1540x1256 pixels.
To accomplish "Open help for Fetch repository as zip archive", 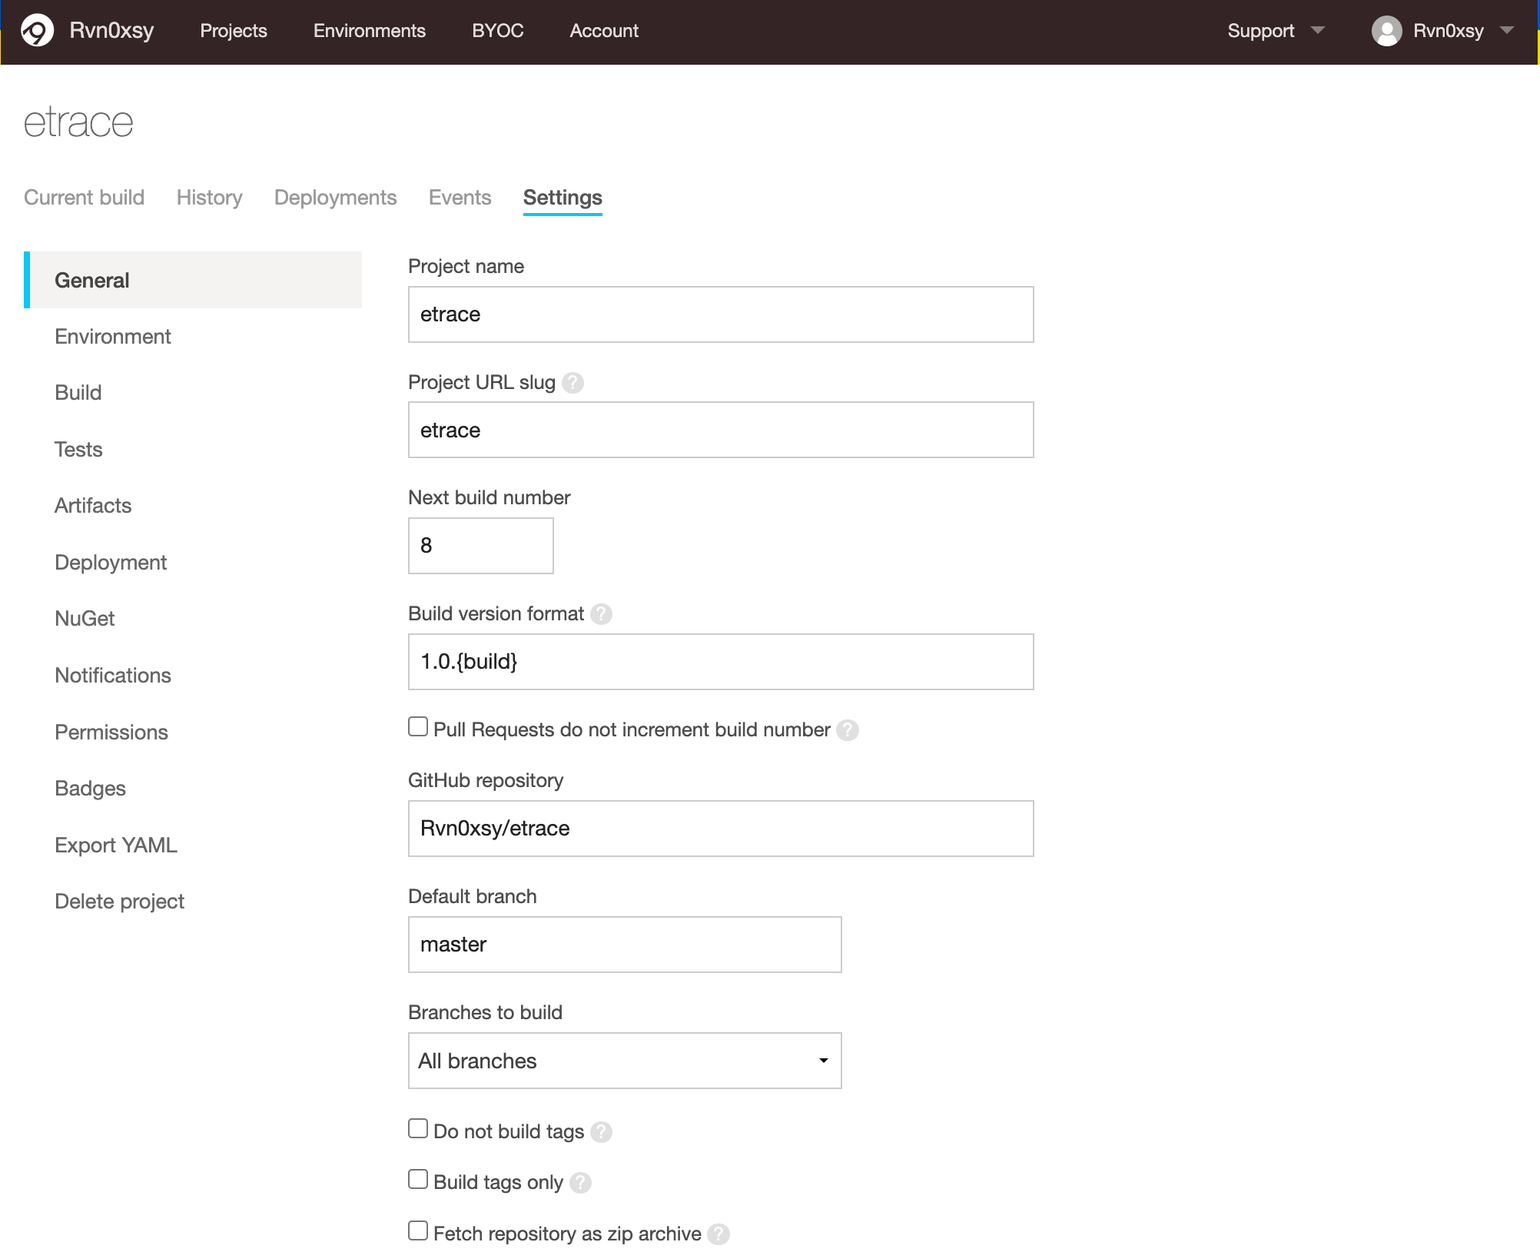I will point(718,1234).
